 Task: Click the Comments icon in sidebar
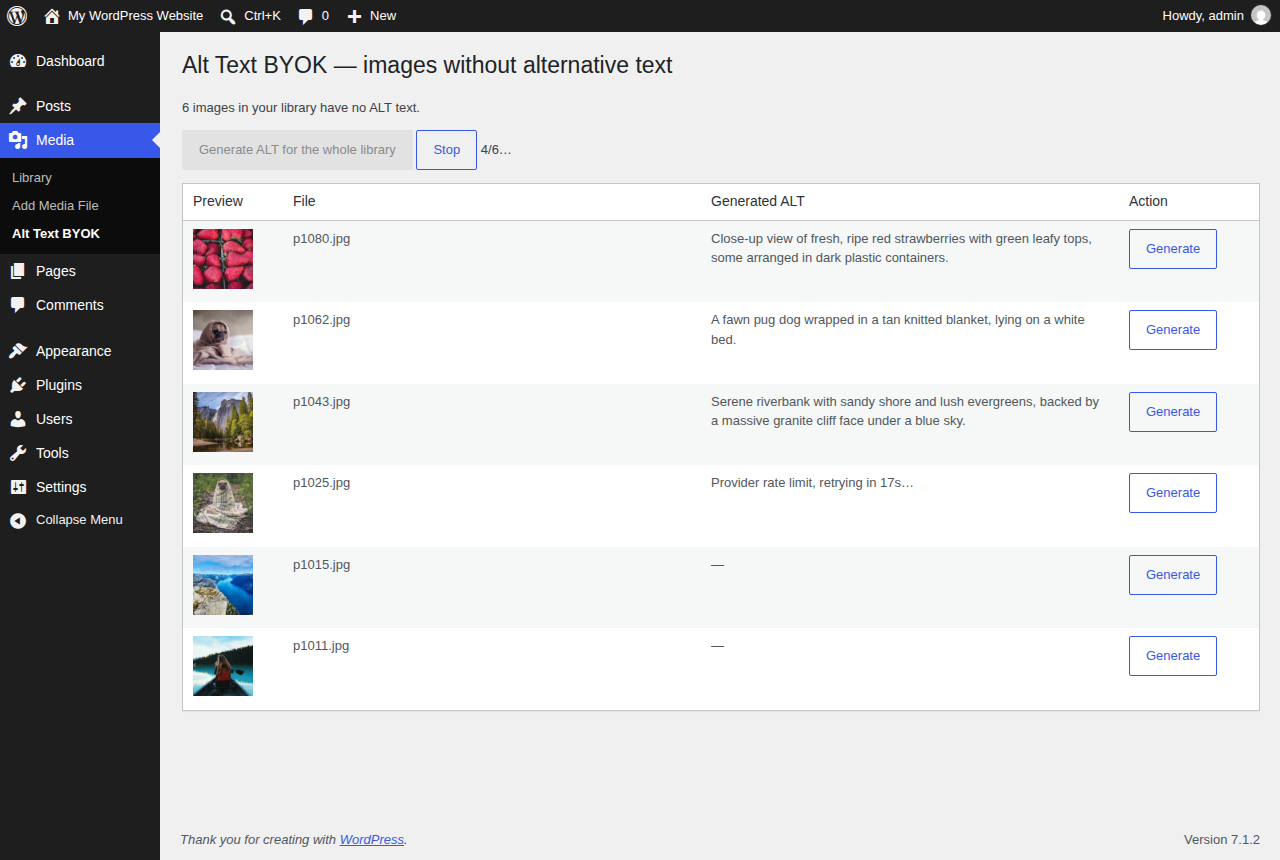coord(18,305)
